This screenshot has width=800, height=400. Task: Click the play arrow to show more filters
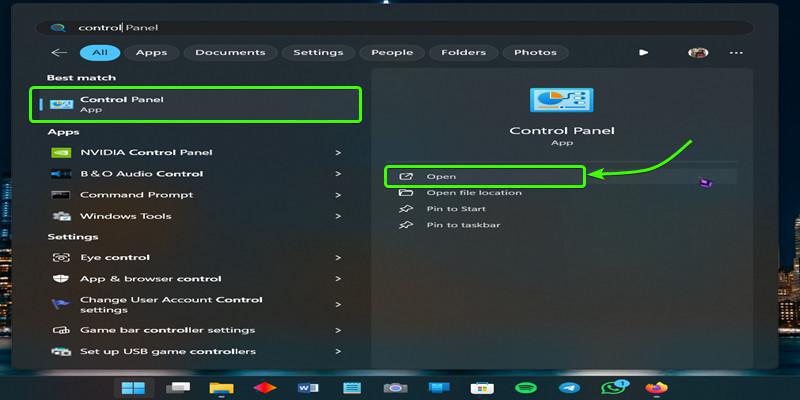pyautogui.click(x=644, y=53)
